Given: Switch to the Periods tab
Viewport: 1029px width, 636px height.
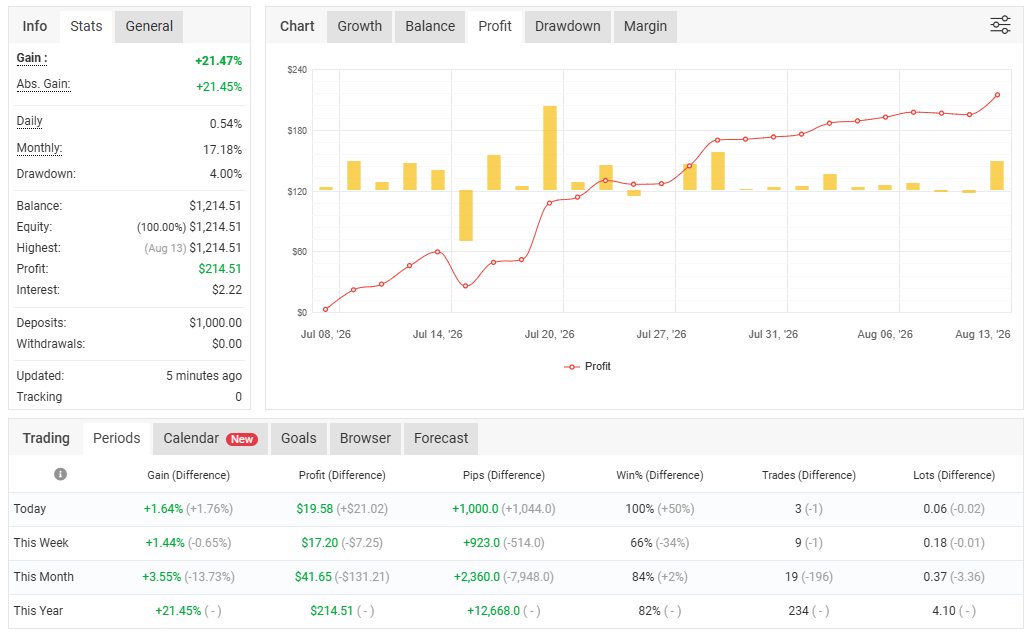Looking at the screenshot, I should pos(117,438).
